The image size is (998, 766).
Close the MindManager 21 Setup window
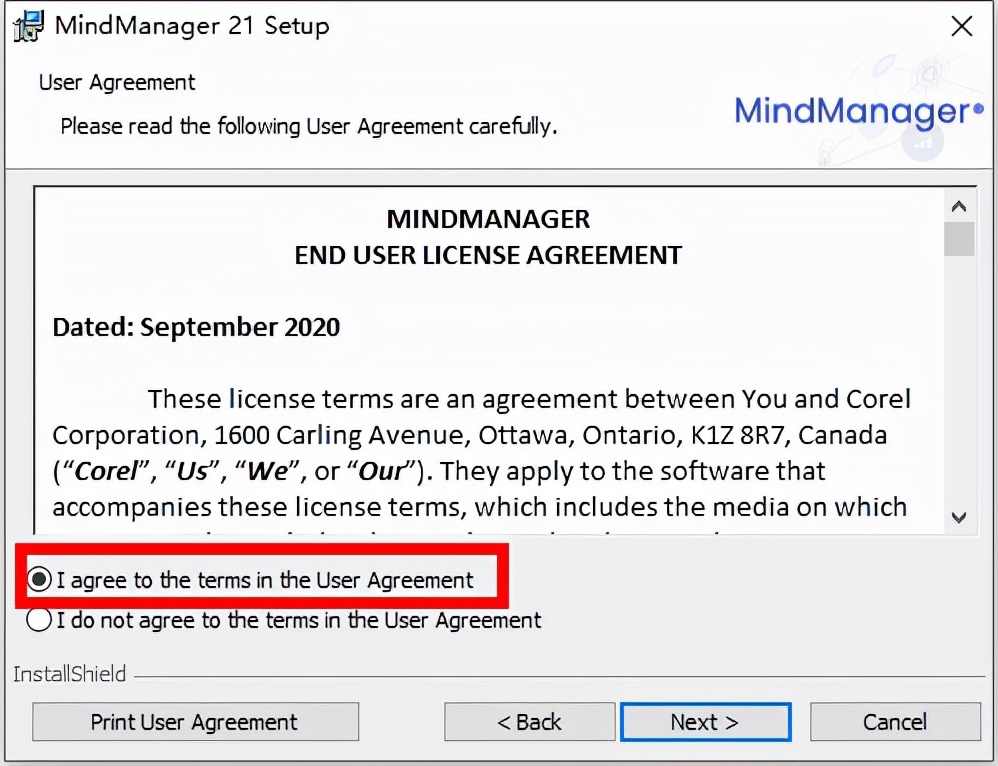pos(961,27)
